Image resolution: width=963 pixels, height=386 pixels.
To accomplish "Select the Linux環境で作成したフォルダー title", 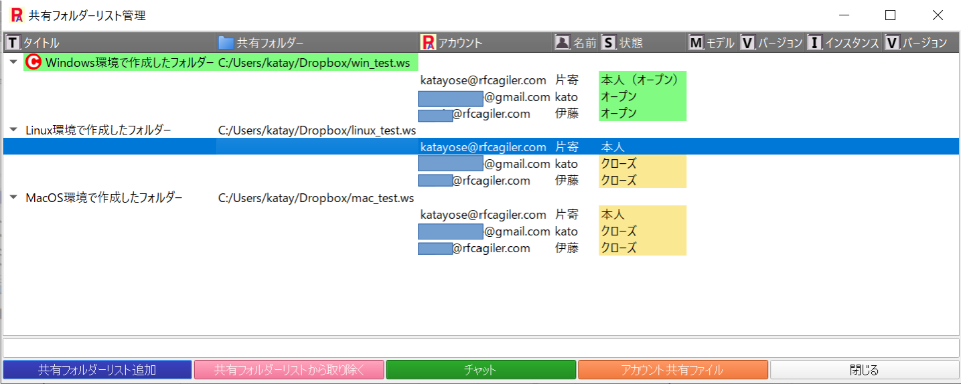I will click(98, 130).
